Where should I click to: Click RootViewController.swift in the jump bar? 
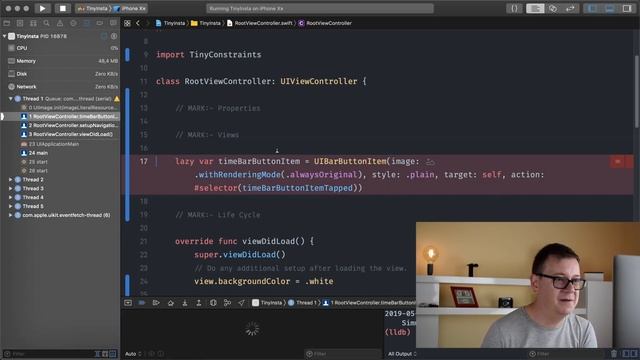260,23
